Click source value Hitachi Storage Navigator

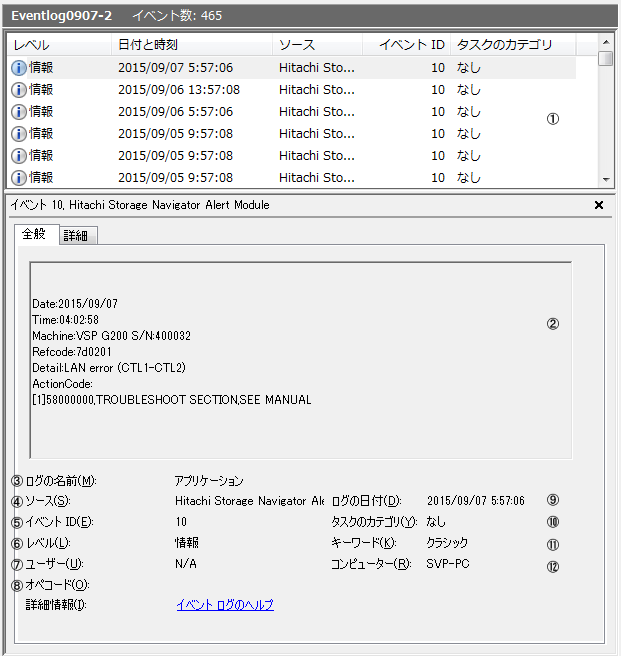coord(249,501)
